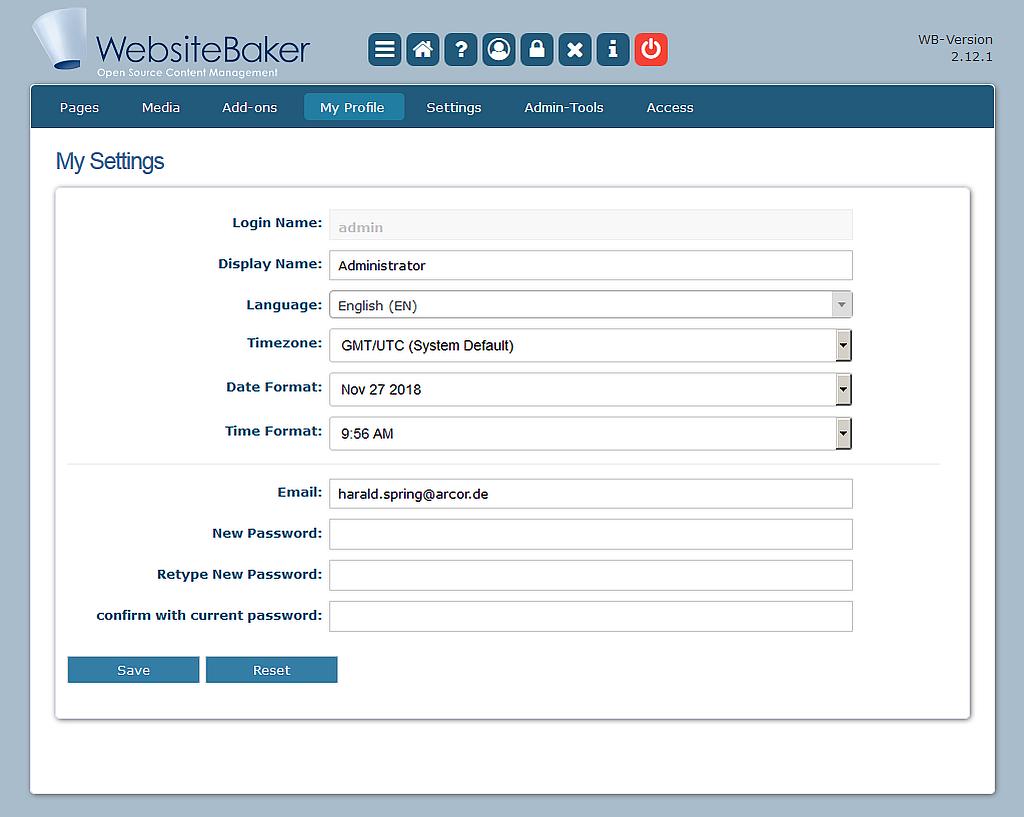Click the 'Login Name:' label
This screenshot has width=1024, height=817.
(277, 223)
